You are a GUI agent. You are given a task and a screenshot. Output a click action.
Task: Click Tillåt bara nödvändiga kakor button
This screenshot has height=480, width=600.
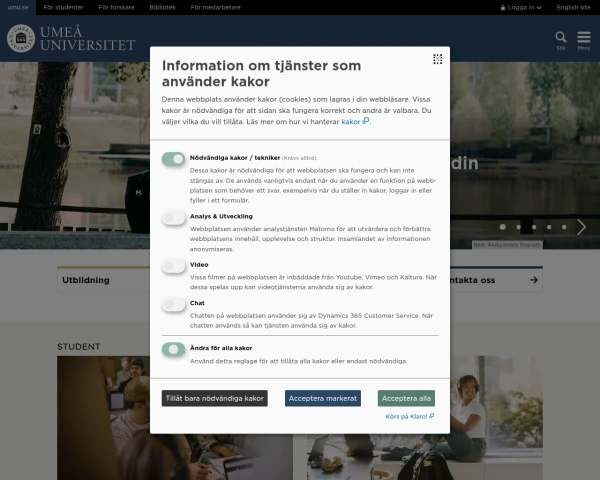(215, 398)
